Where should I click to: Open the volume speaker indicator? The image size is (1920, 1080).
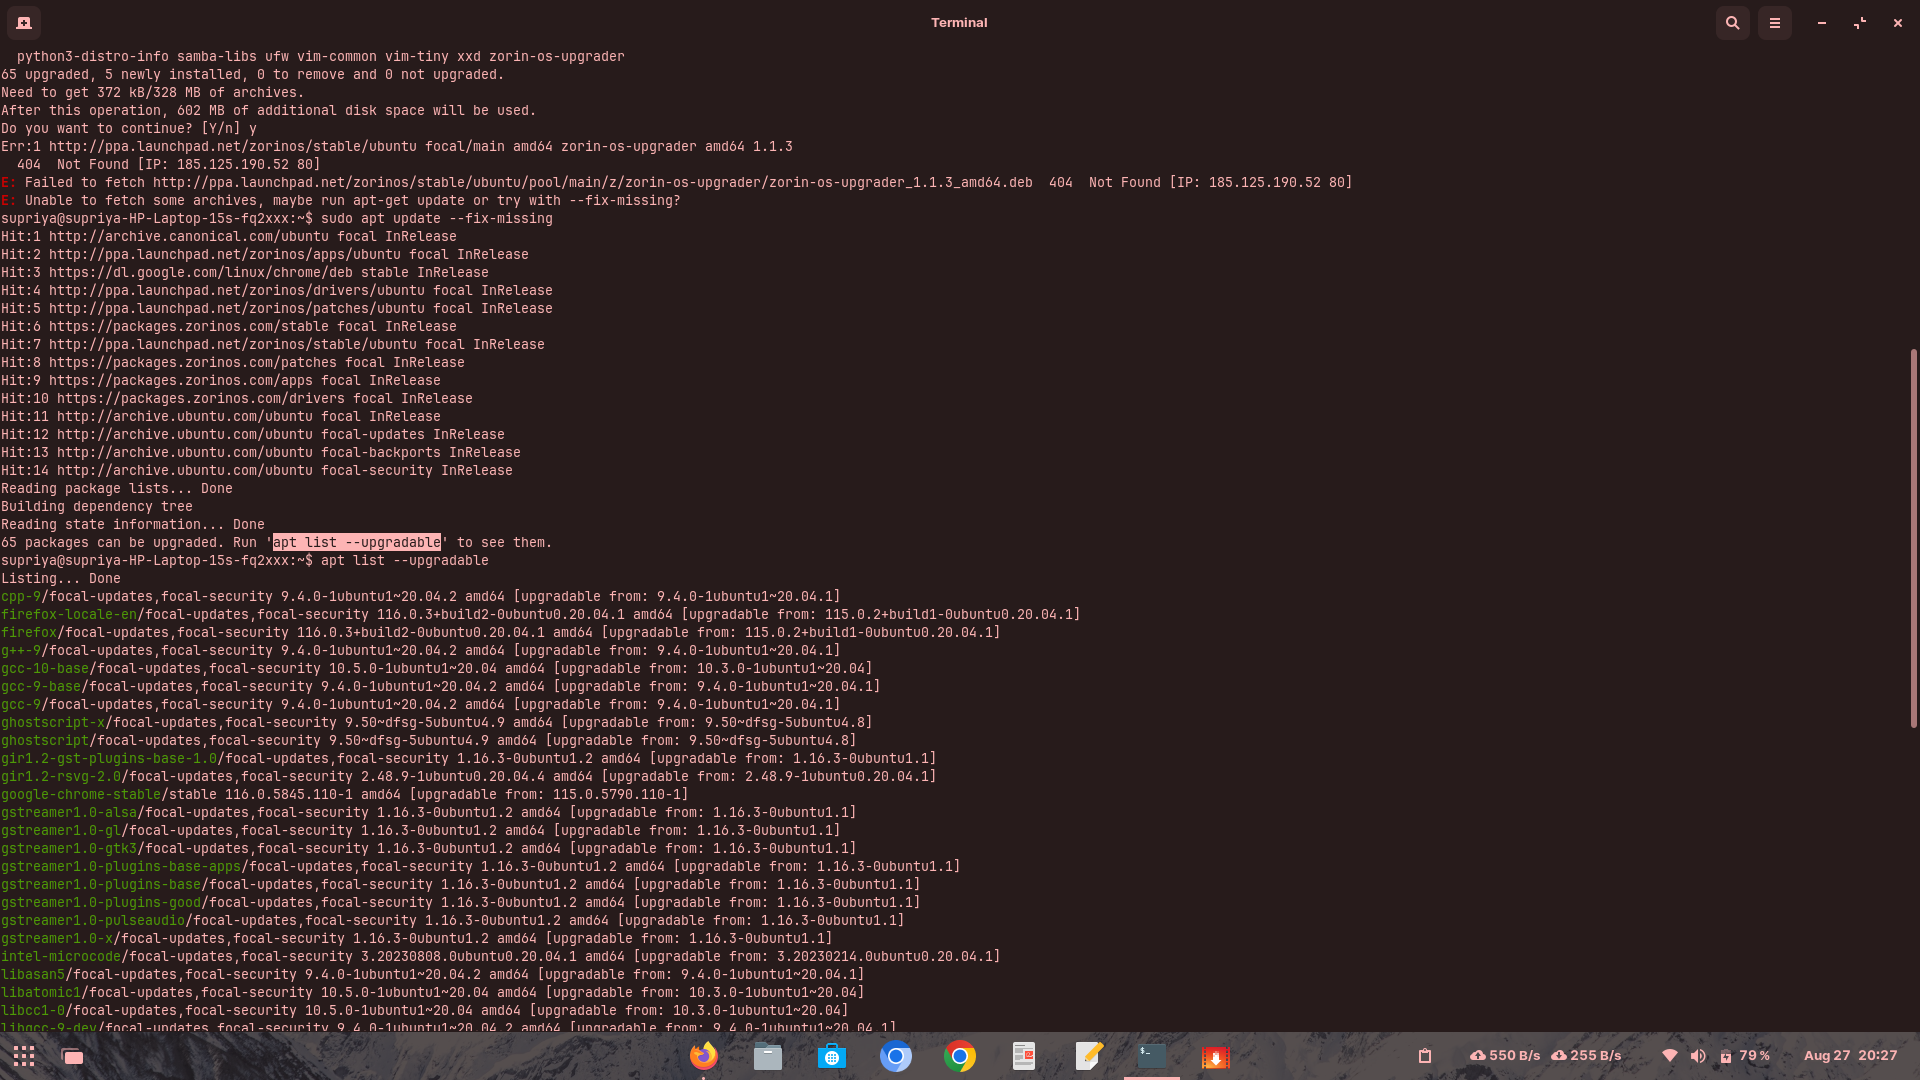pyautogui.click(x=1698, y=1056)
